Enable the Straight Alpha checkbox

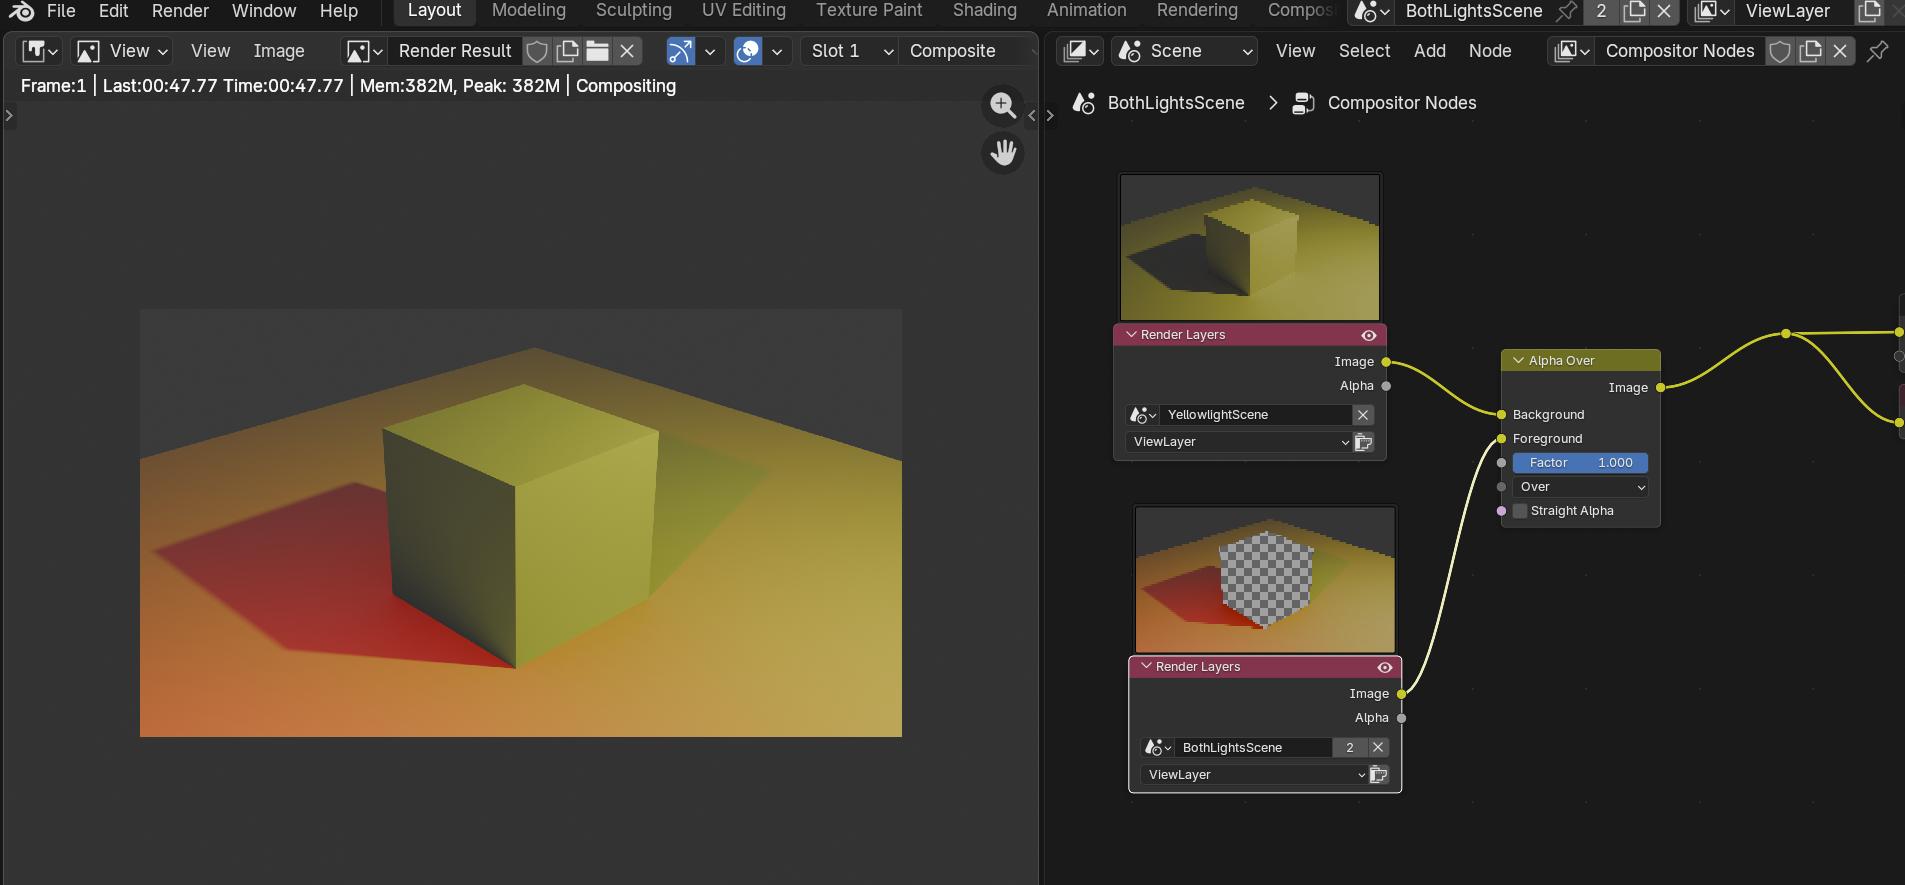1520,511
